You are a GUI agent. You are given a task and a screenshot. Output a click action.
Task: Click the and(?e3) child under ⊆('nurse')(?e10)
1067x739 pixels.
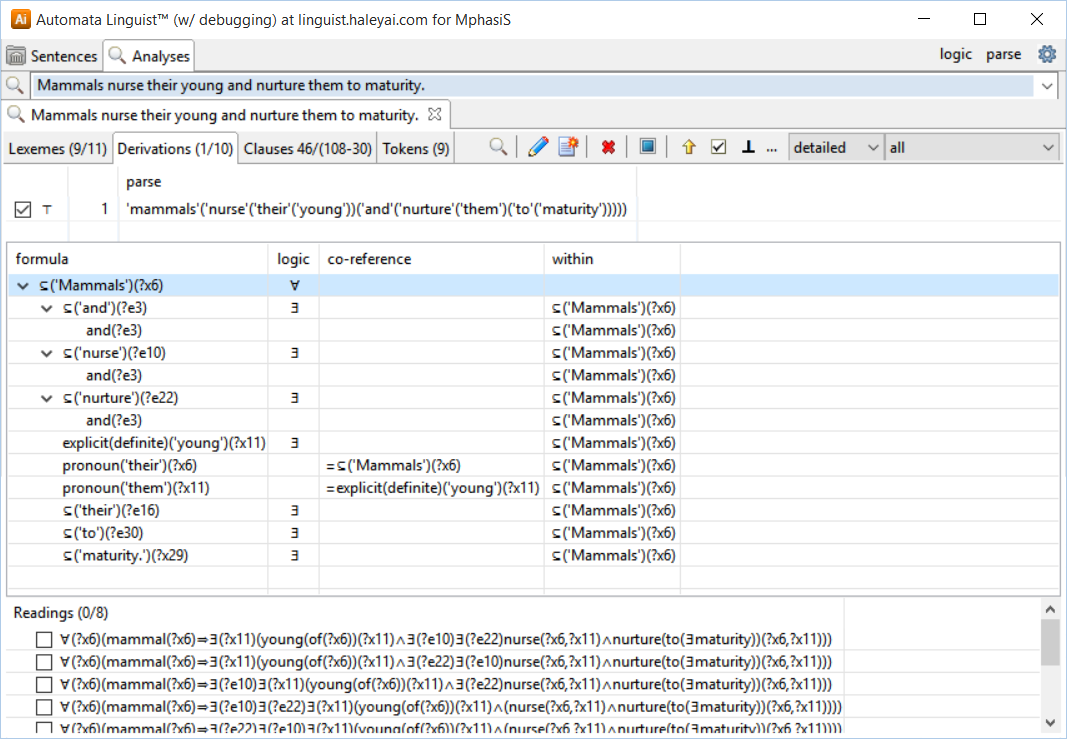click(x=114, y=376)
